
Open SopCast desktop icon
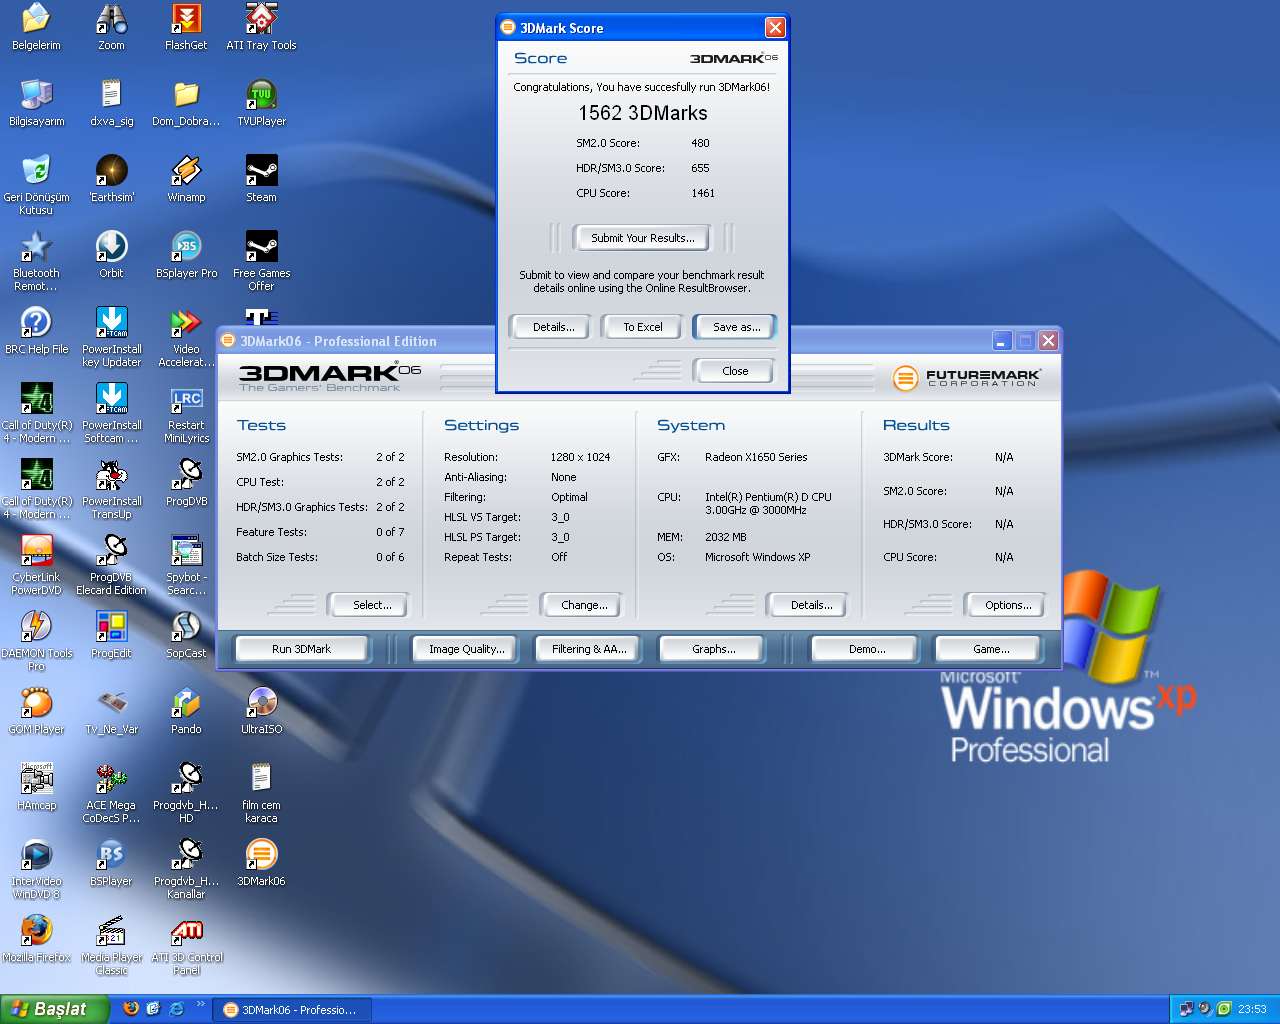pyautogui.click(x=186, y=635)
